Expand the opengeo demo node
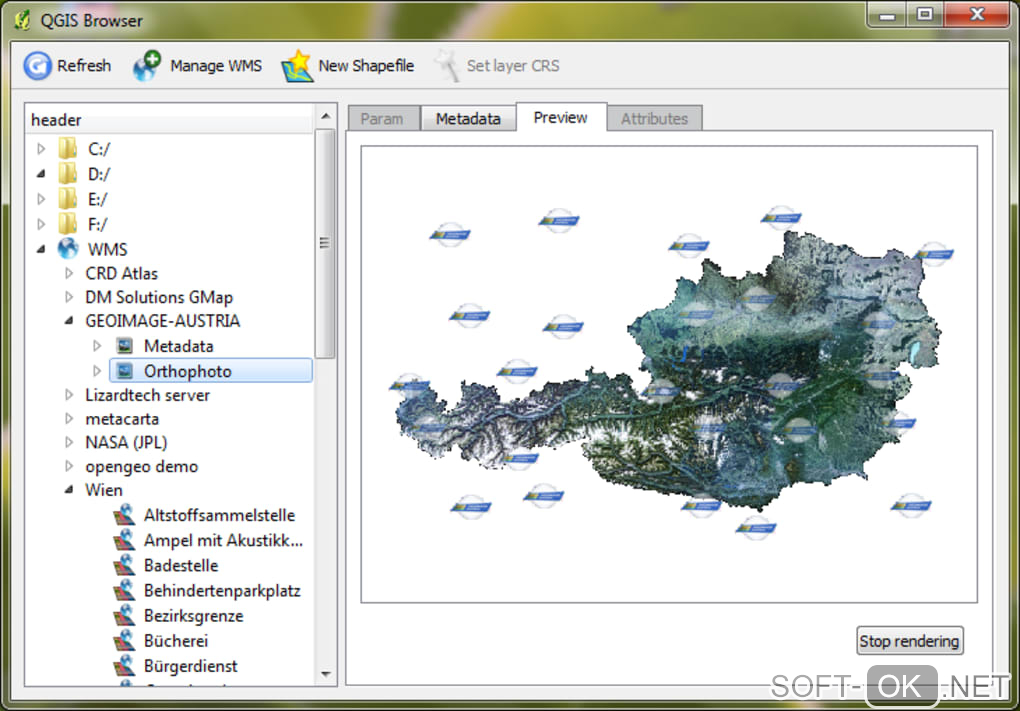Viewport: 1020px width, 711px height. pos(69,466)
